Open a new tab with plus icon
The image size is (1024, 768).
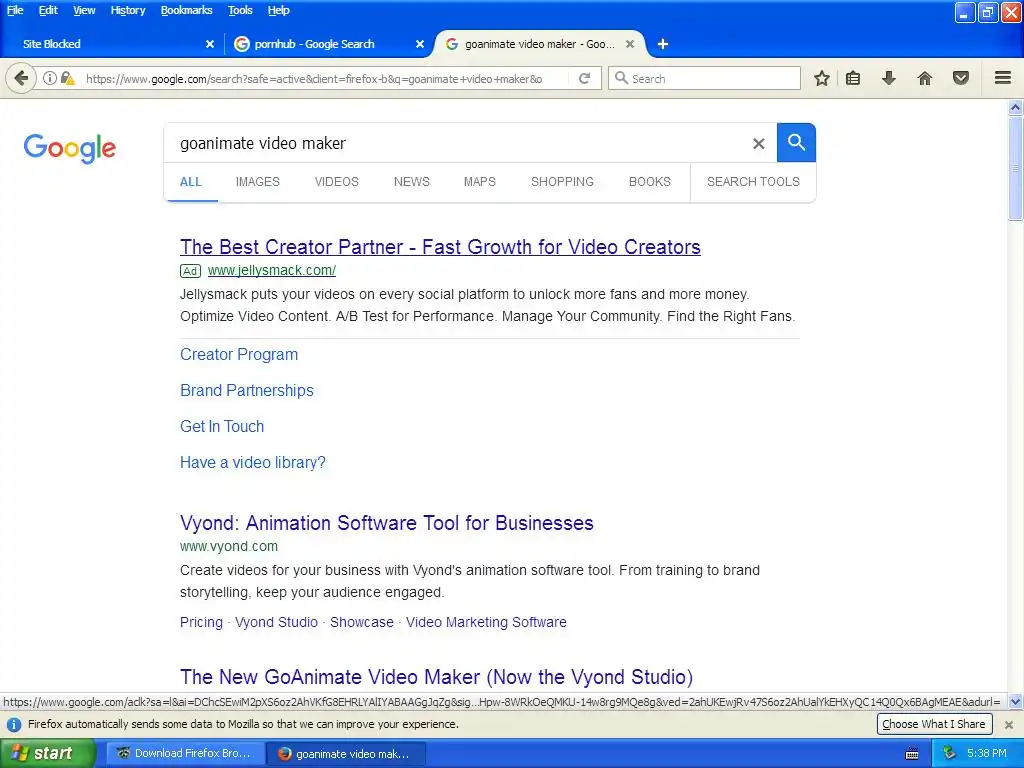click(x=663, y=44)
